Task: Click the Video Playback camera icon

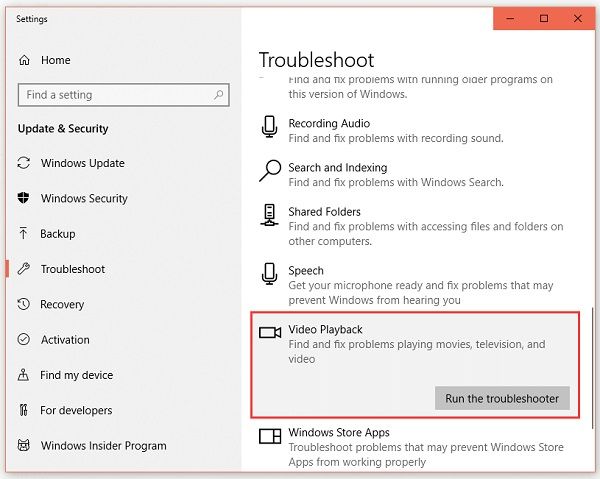Action: pyautogui.click(x=270, y=332)
